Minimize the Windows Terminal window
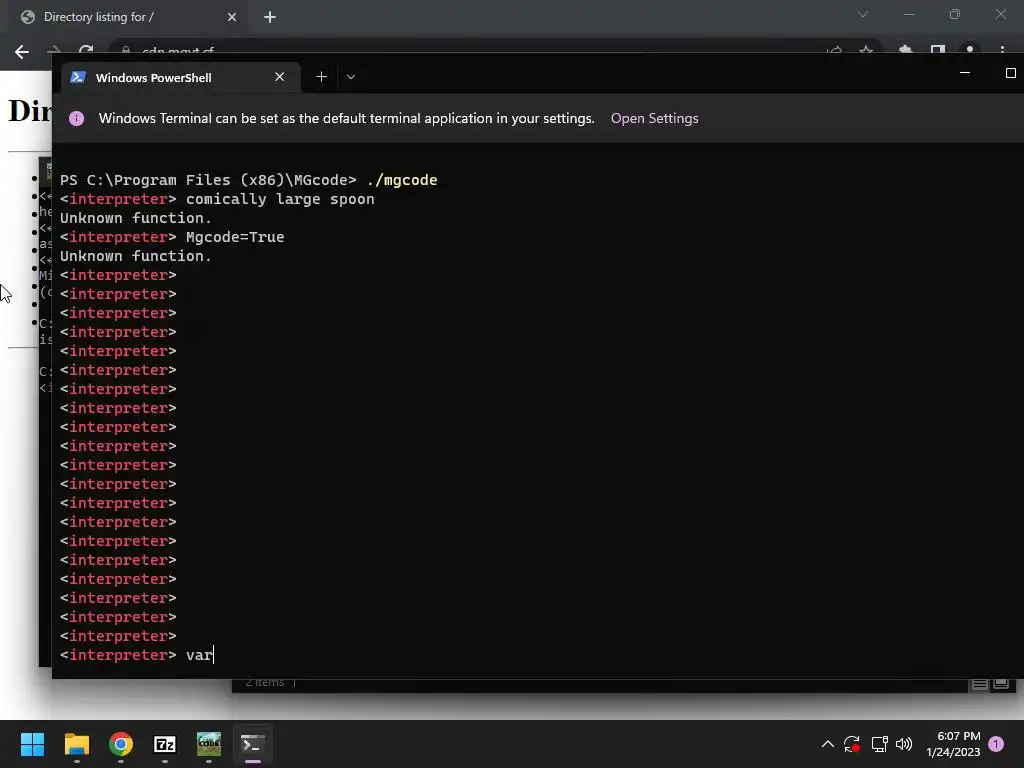This screenshot has height=768, width=1024. (965, 73)
